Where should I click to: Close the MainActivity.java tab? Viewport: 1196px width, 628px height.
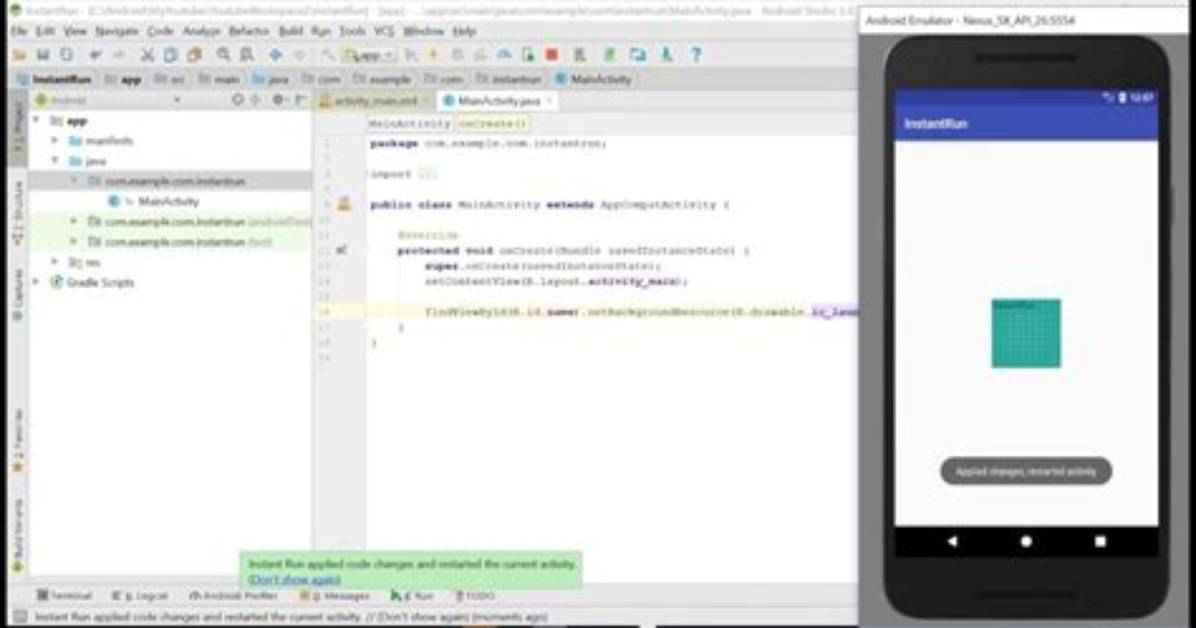tap(550, 101)
